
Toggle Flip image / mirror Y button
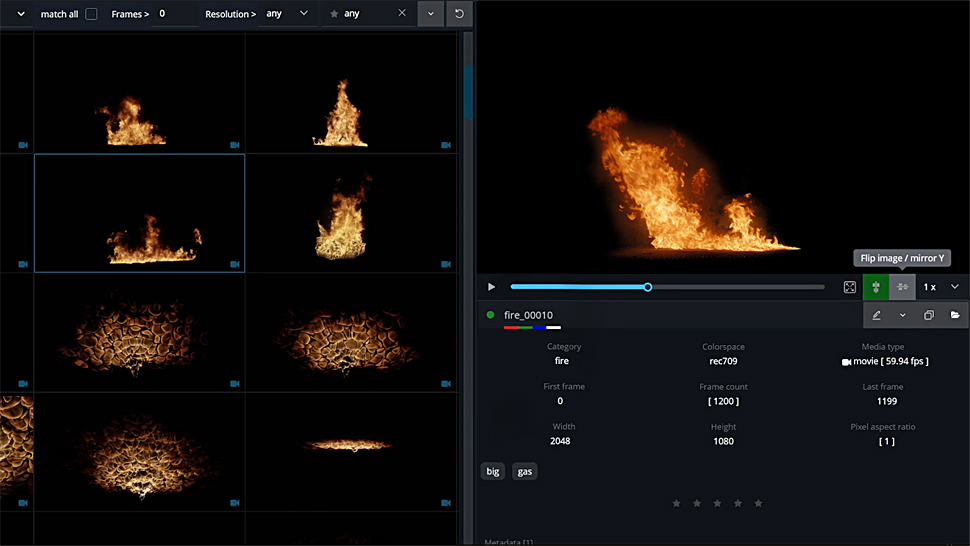(x=902, y=287)
